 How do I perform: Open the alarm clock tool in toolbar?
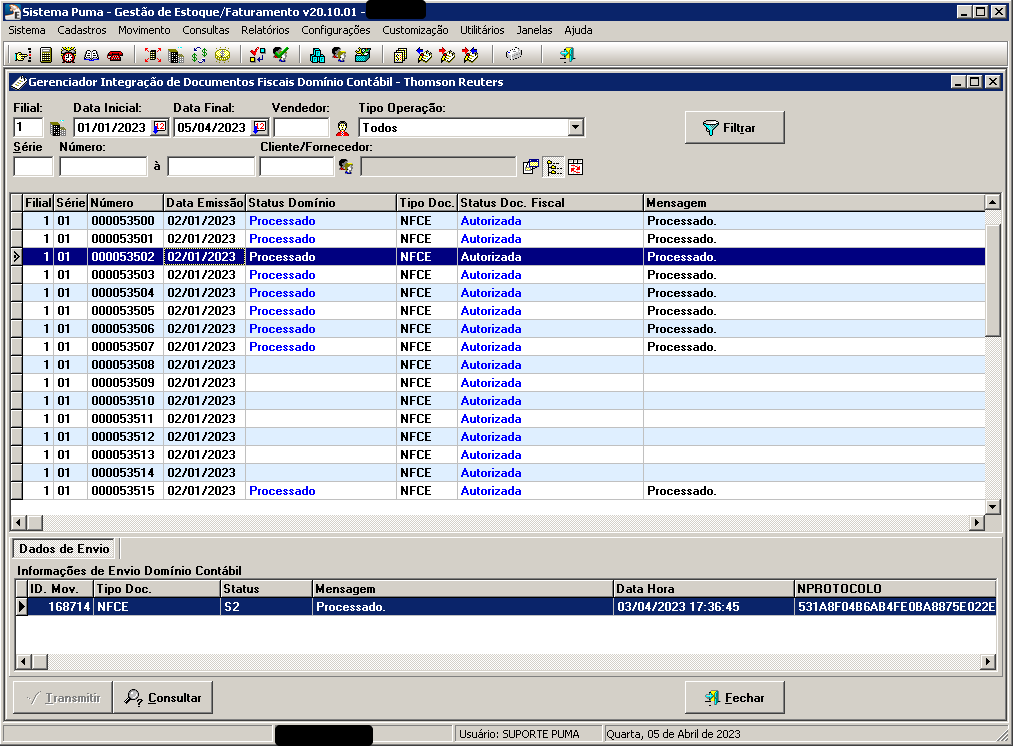(x=69, y=55)
